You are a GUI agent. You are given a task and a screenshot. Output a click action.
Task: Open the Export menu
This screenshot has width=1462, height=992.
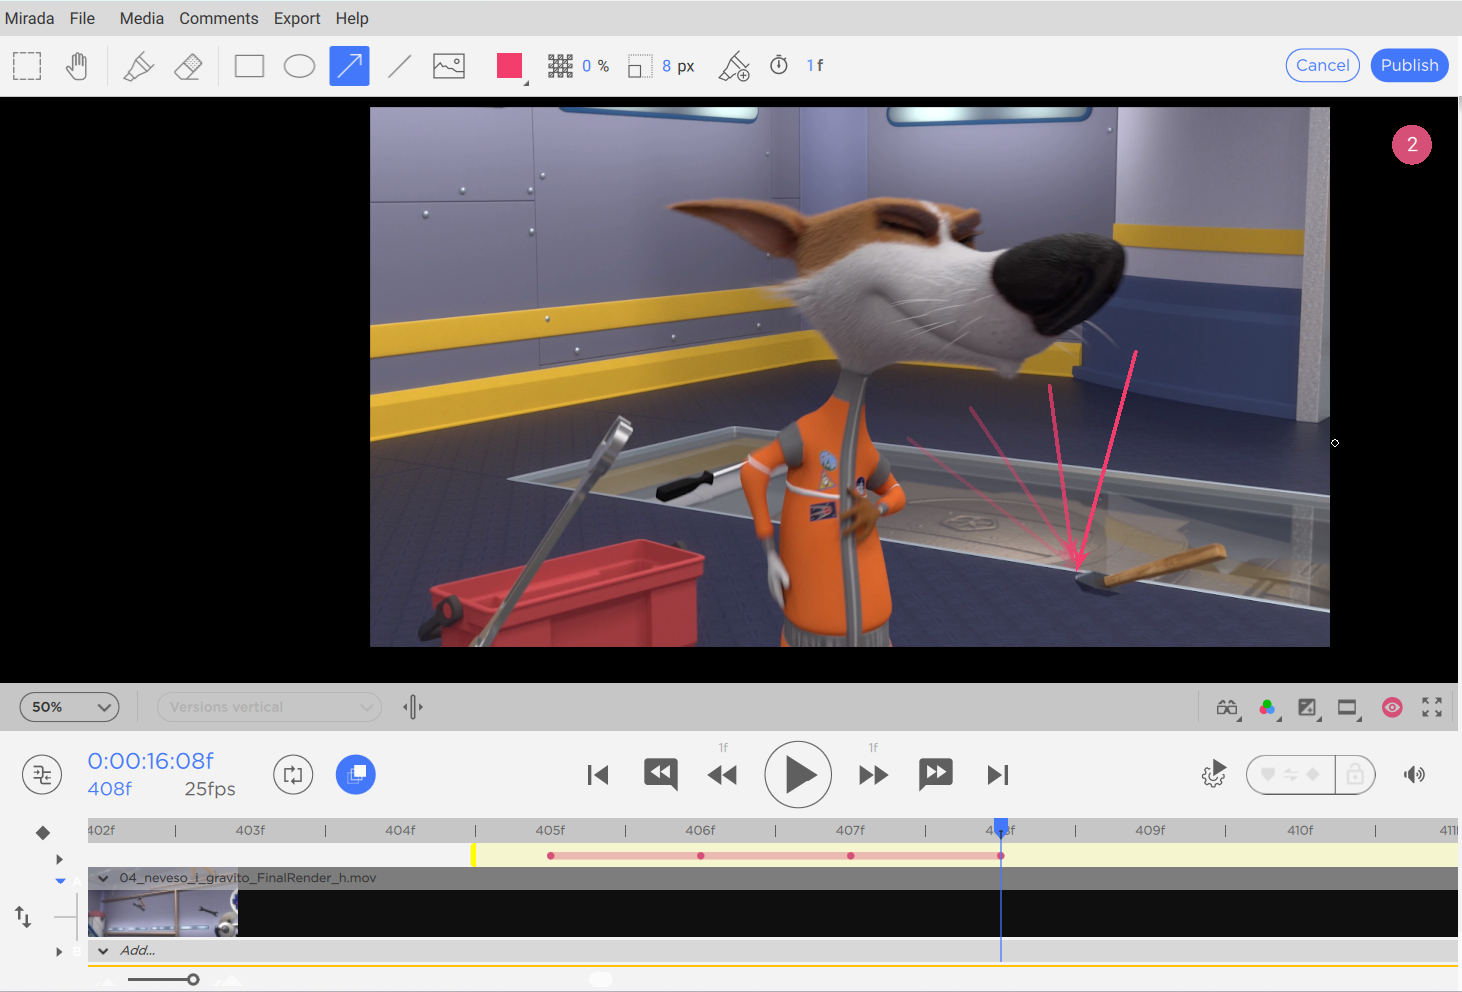297,18
